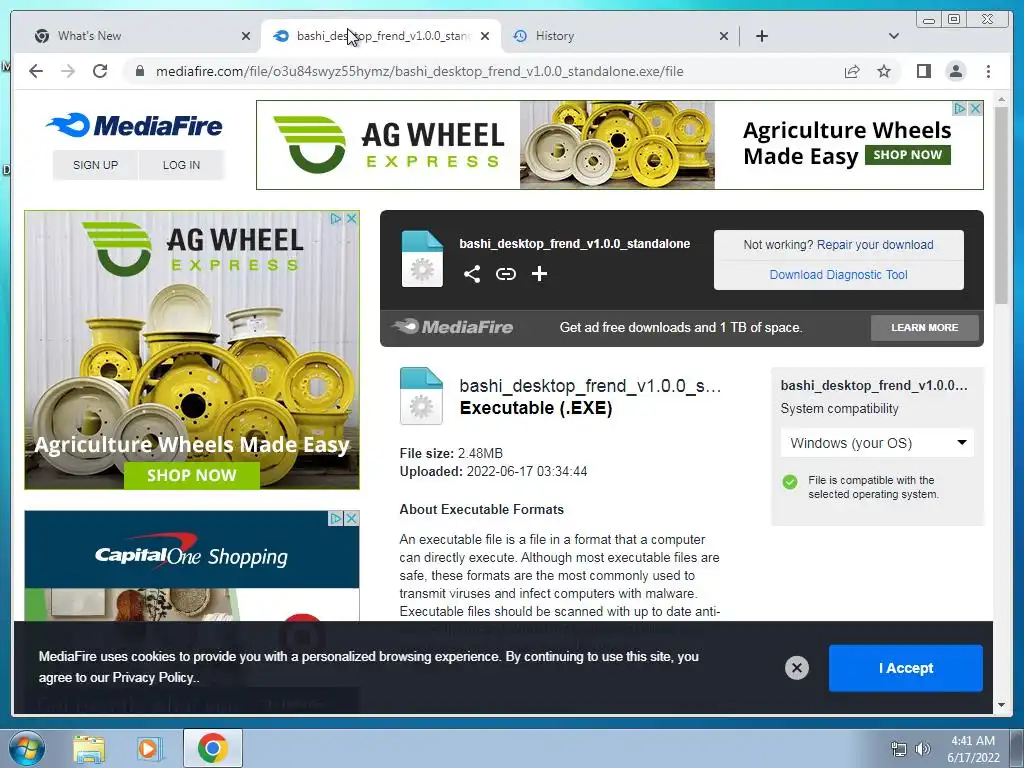Click the MediaFire logo
This screenshot has width=1024, height=768.
(x=134, y=125)
